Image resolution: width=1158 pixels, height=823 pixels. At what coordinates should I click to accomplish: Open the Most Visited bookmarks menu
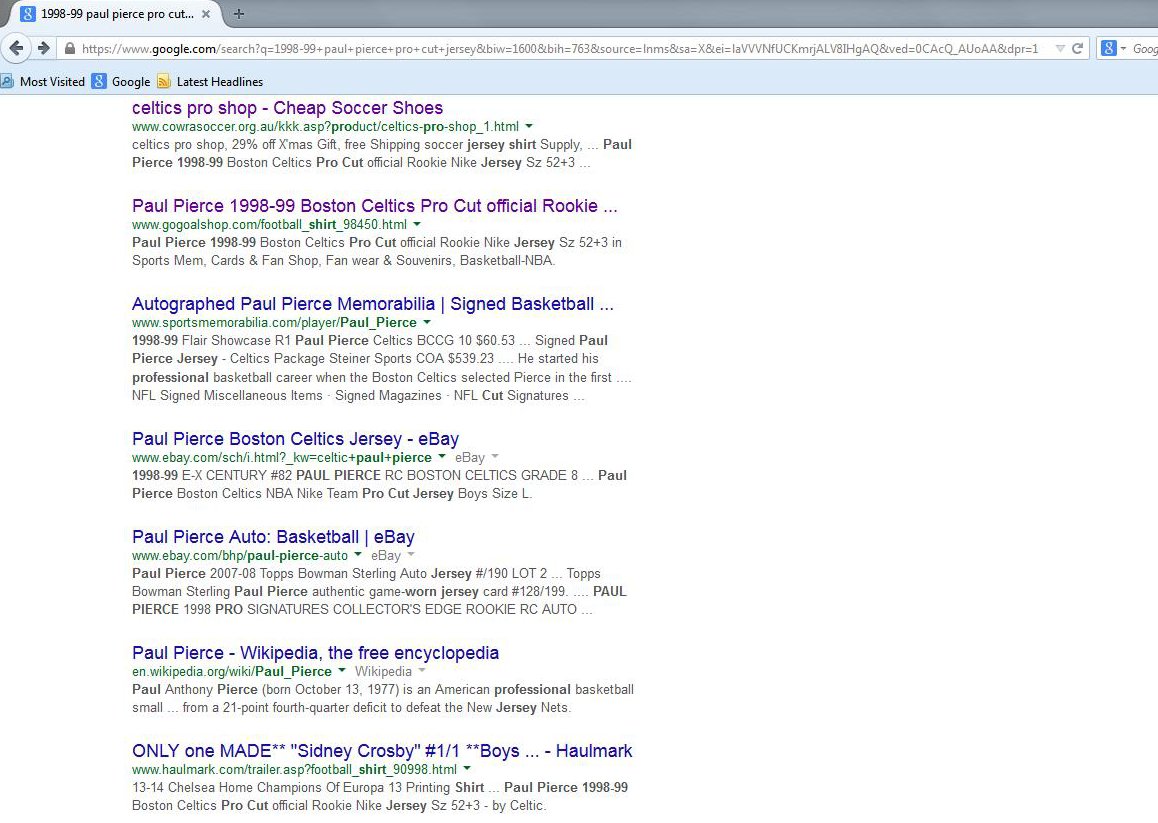click(43, 82)
